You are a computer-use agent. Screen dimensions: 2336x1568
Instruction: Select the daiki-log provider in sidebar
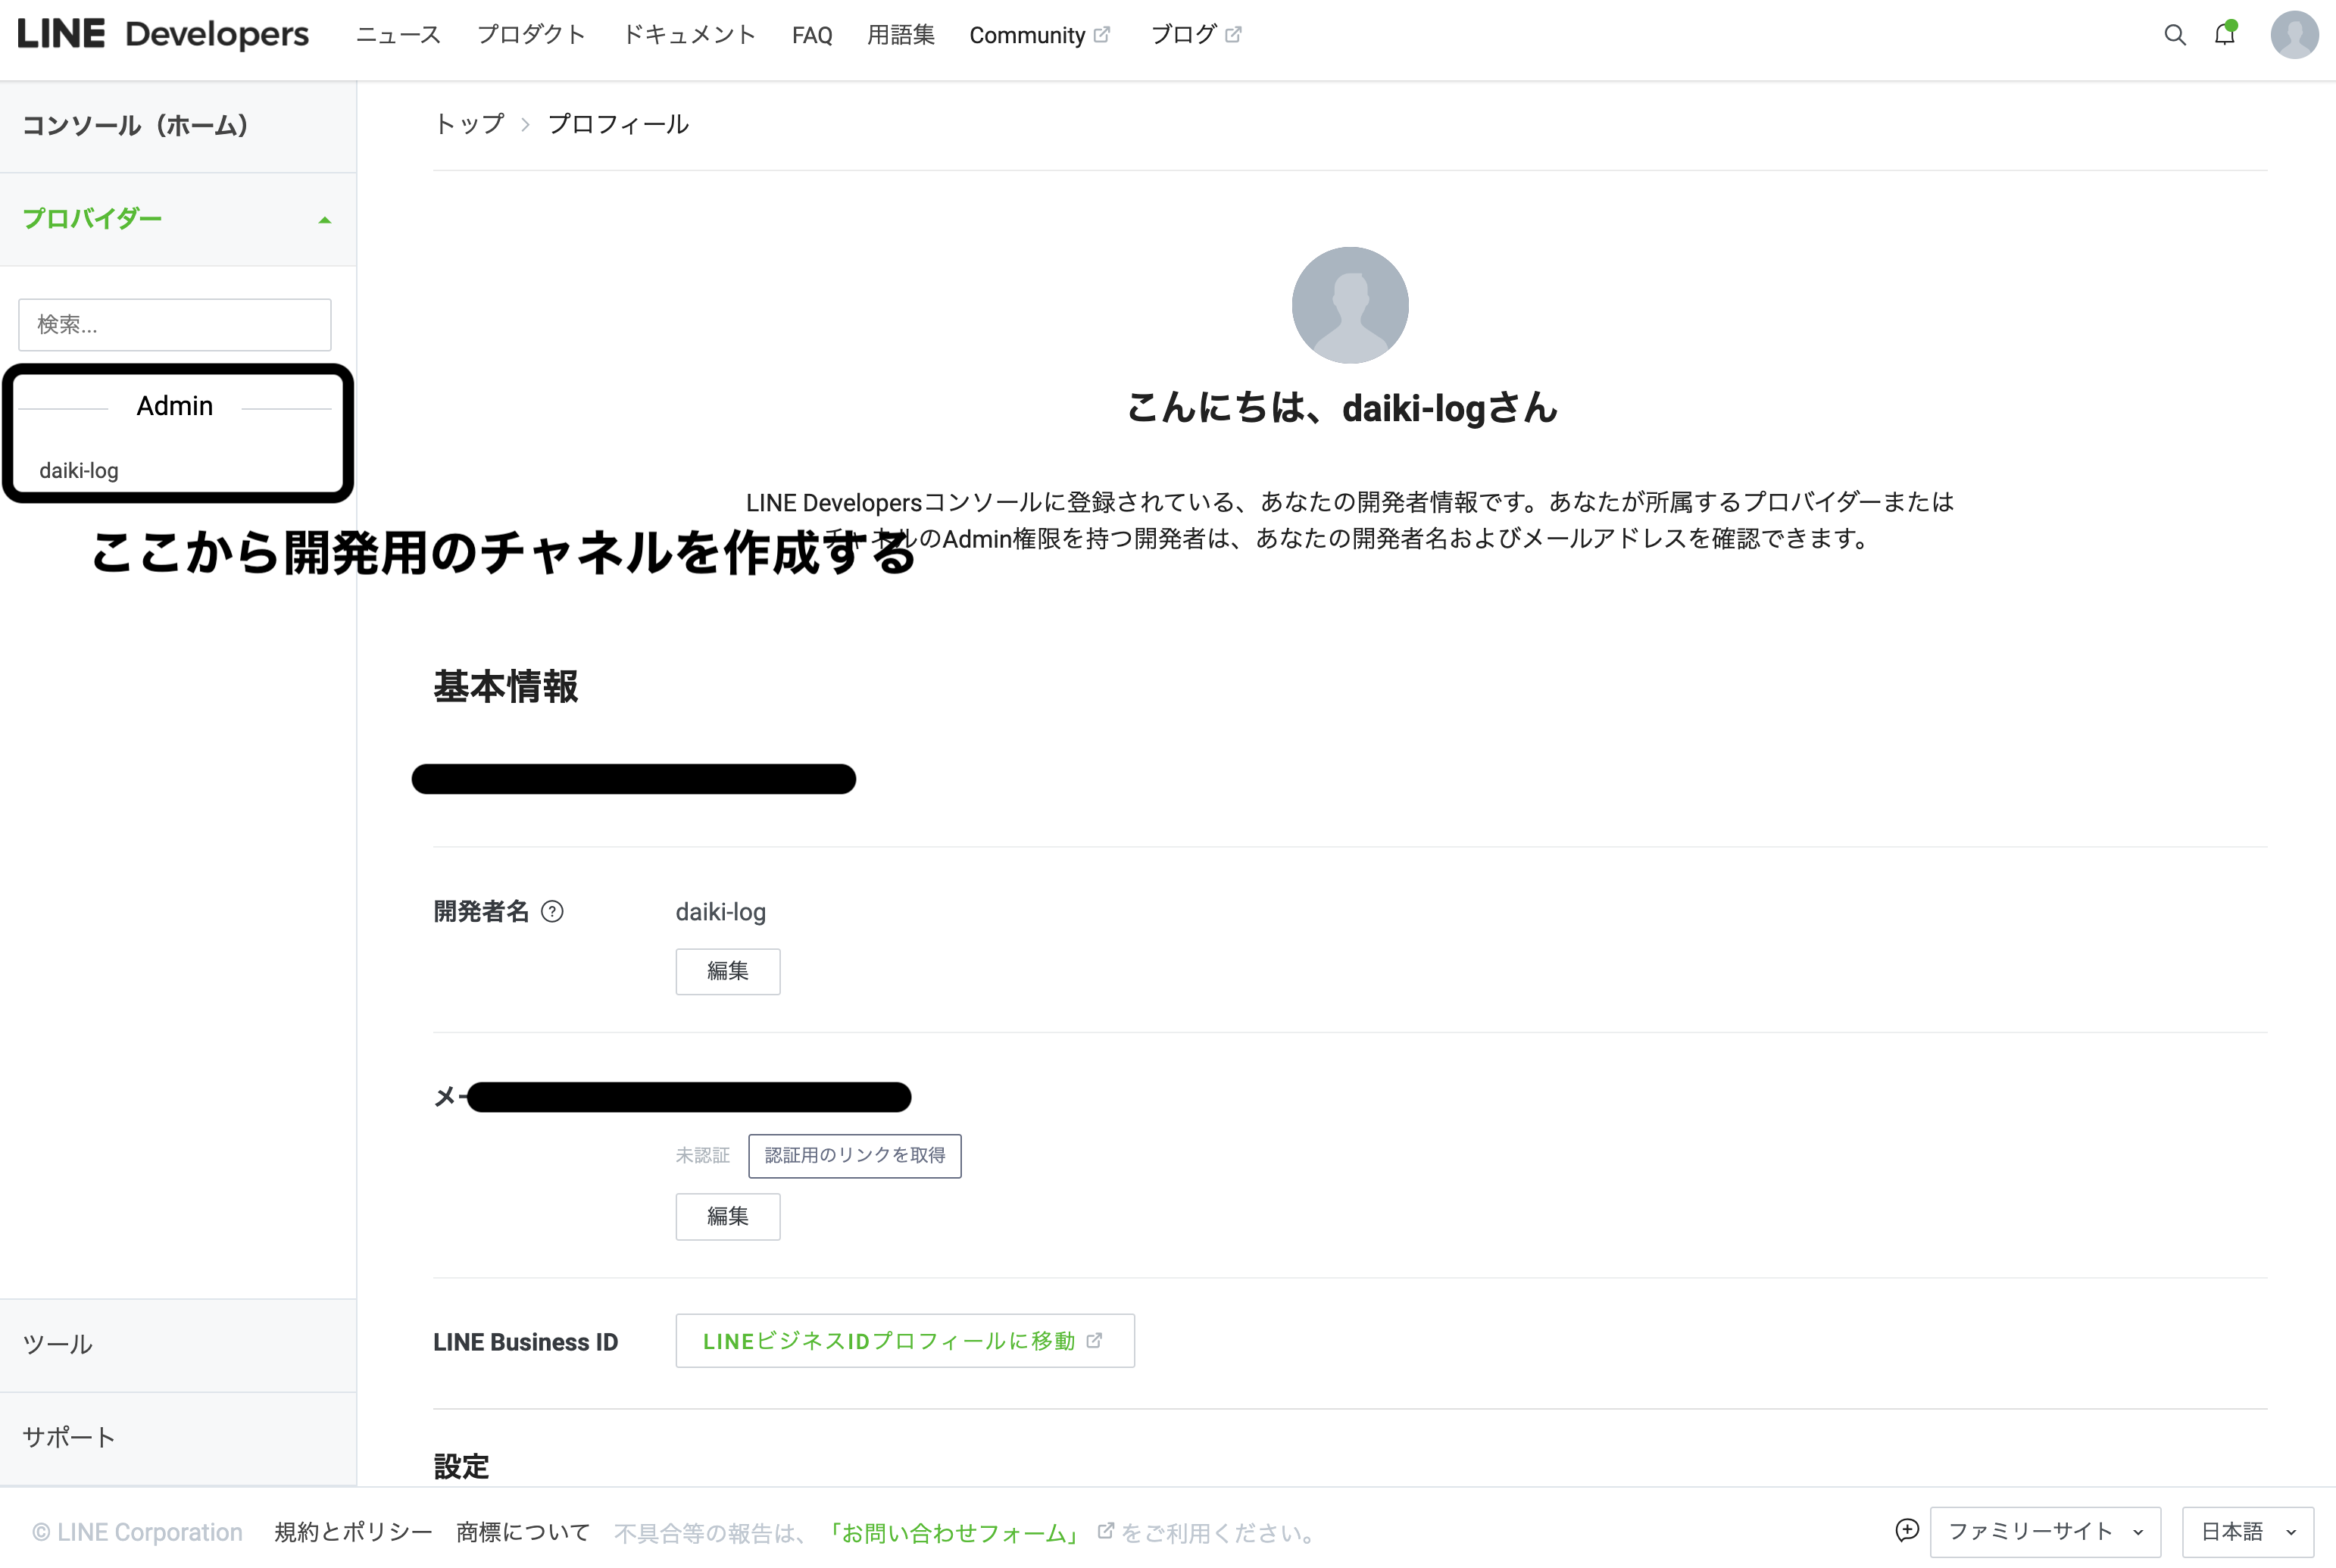pyautogui.click(x=79, y=471)
